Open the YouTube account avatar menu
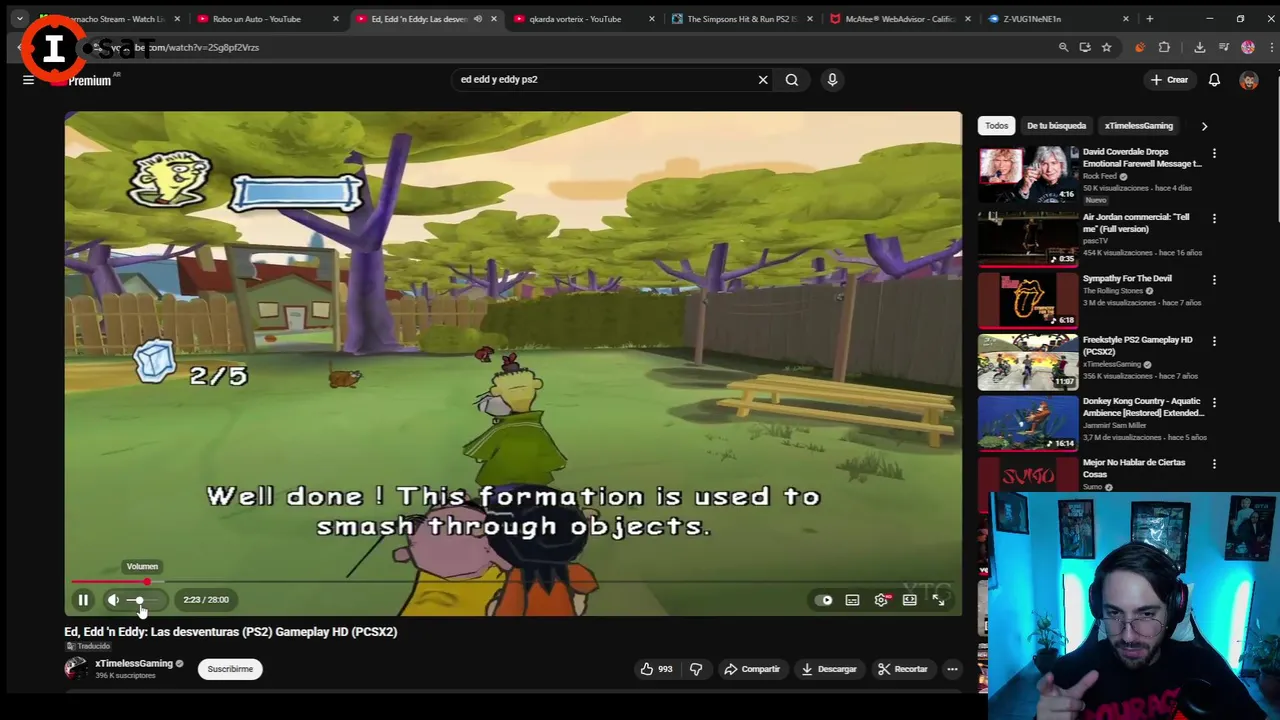 tap(1249, 81)
